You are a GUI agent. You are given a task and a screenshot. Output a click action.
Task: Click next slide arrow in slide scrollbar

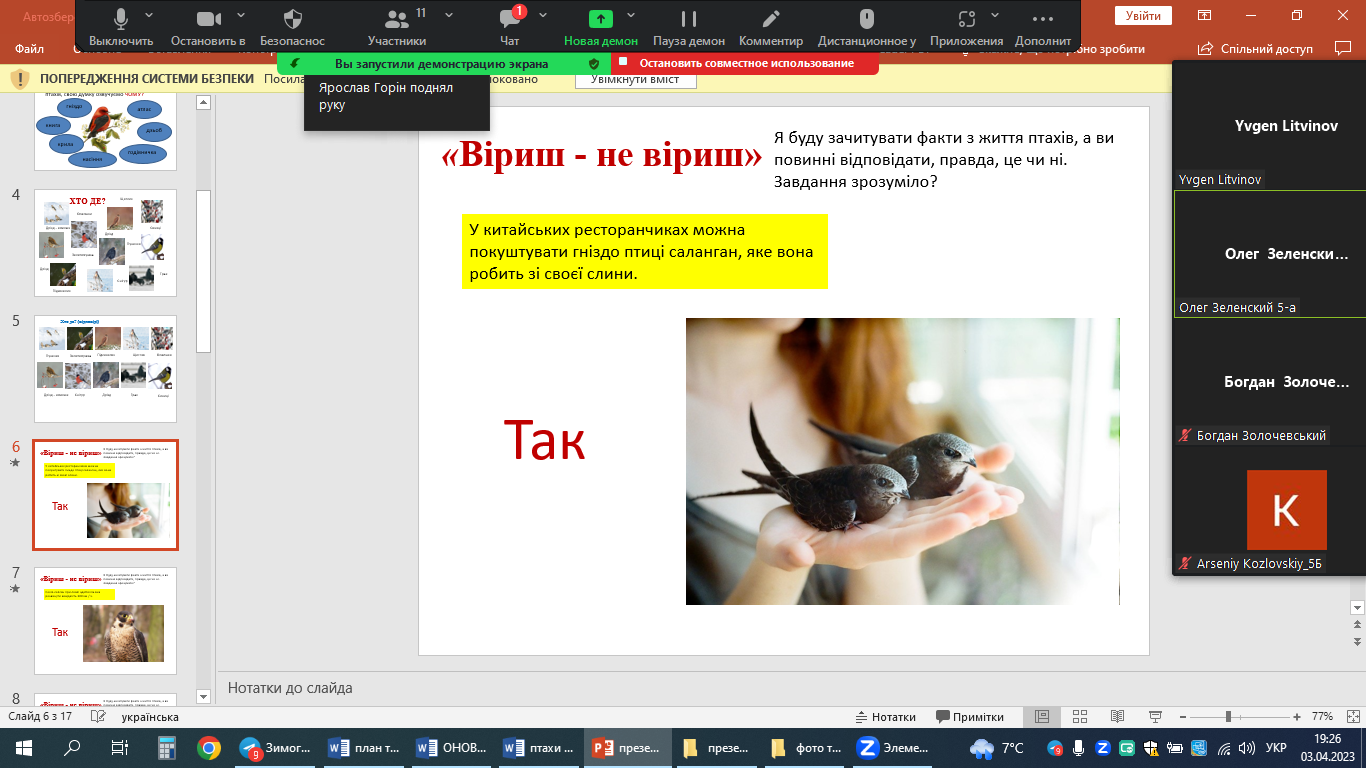[1357, 641]
